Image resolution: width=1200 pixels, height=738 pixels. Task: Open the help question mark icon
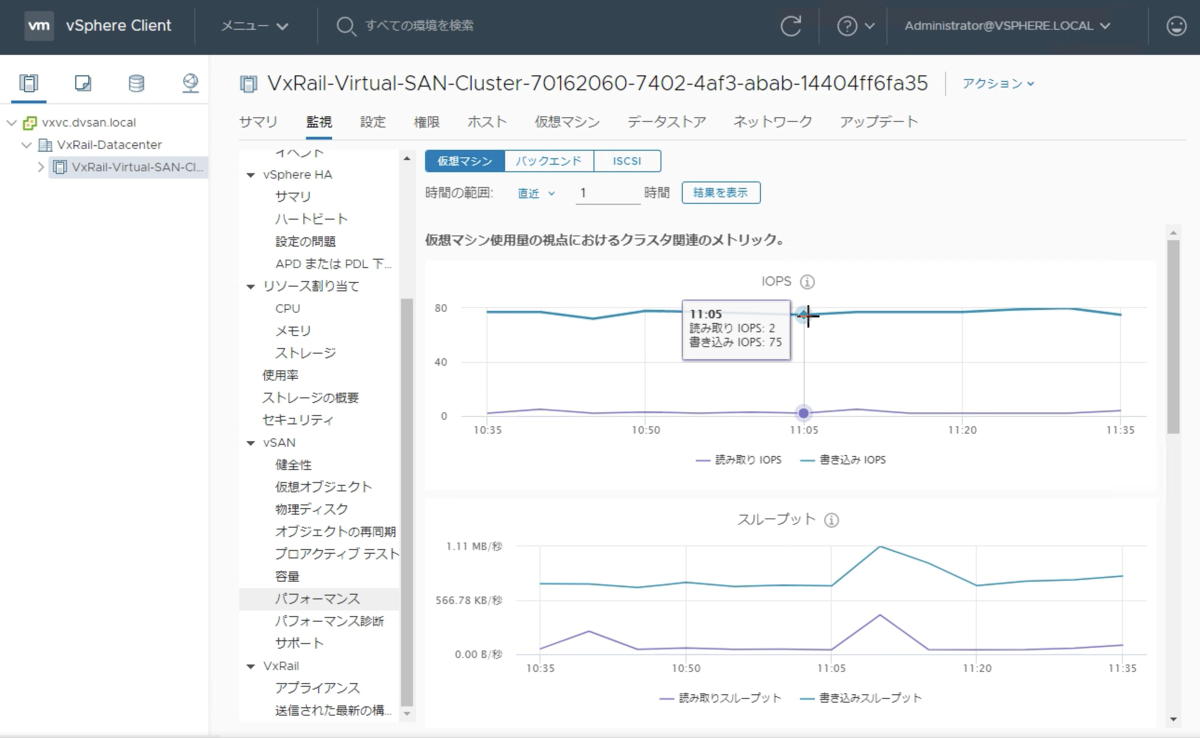coord(847,26)
